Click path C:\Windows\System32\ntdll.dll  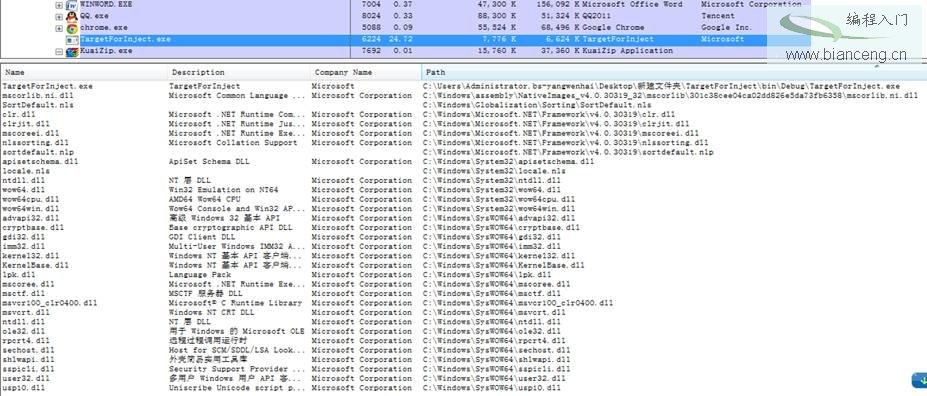point(492,180)
